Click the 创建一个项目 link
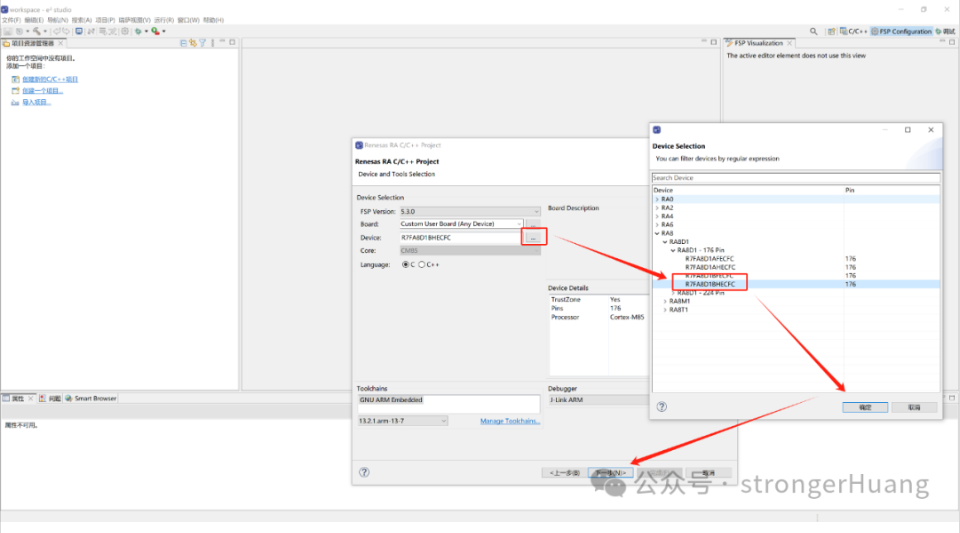Image resolution: width=960 pixels, height=533 pixels. [42, 91]
